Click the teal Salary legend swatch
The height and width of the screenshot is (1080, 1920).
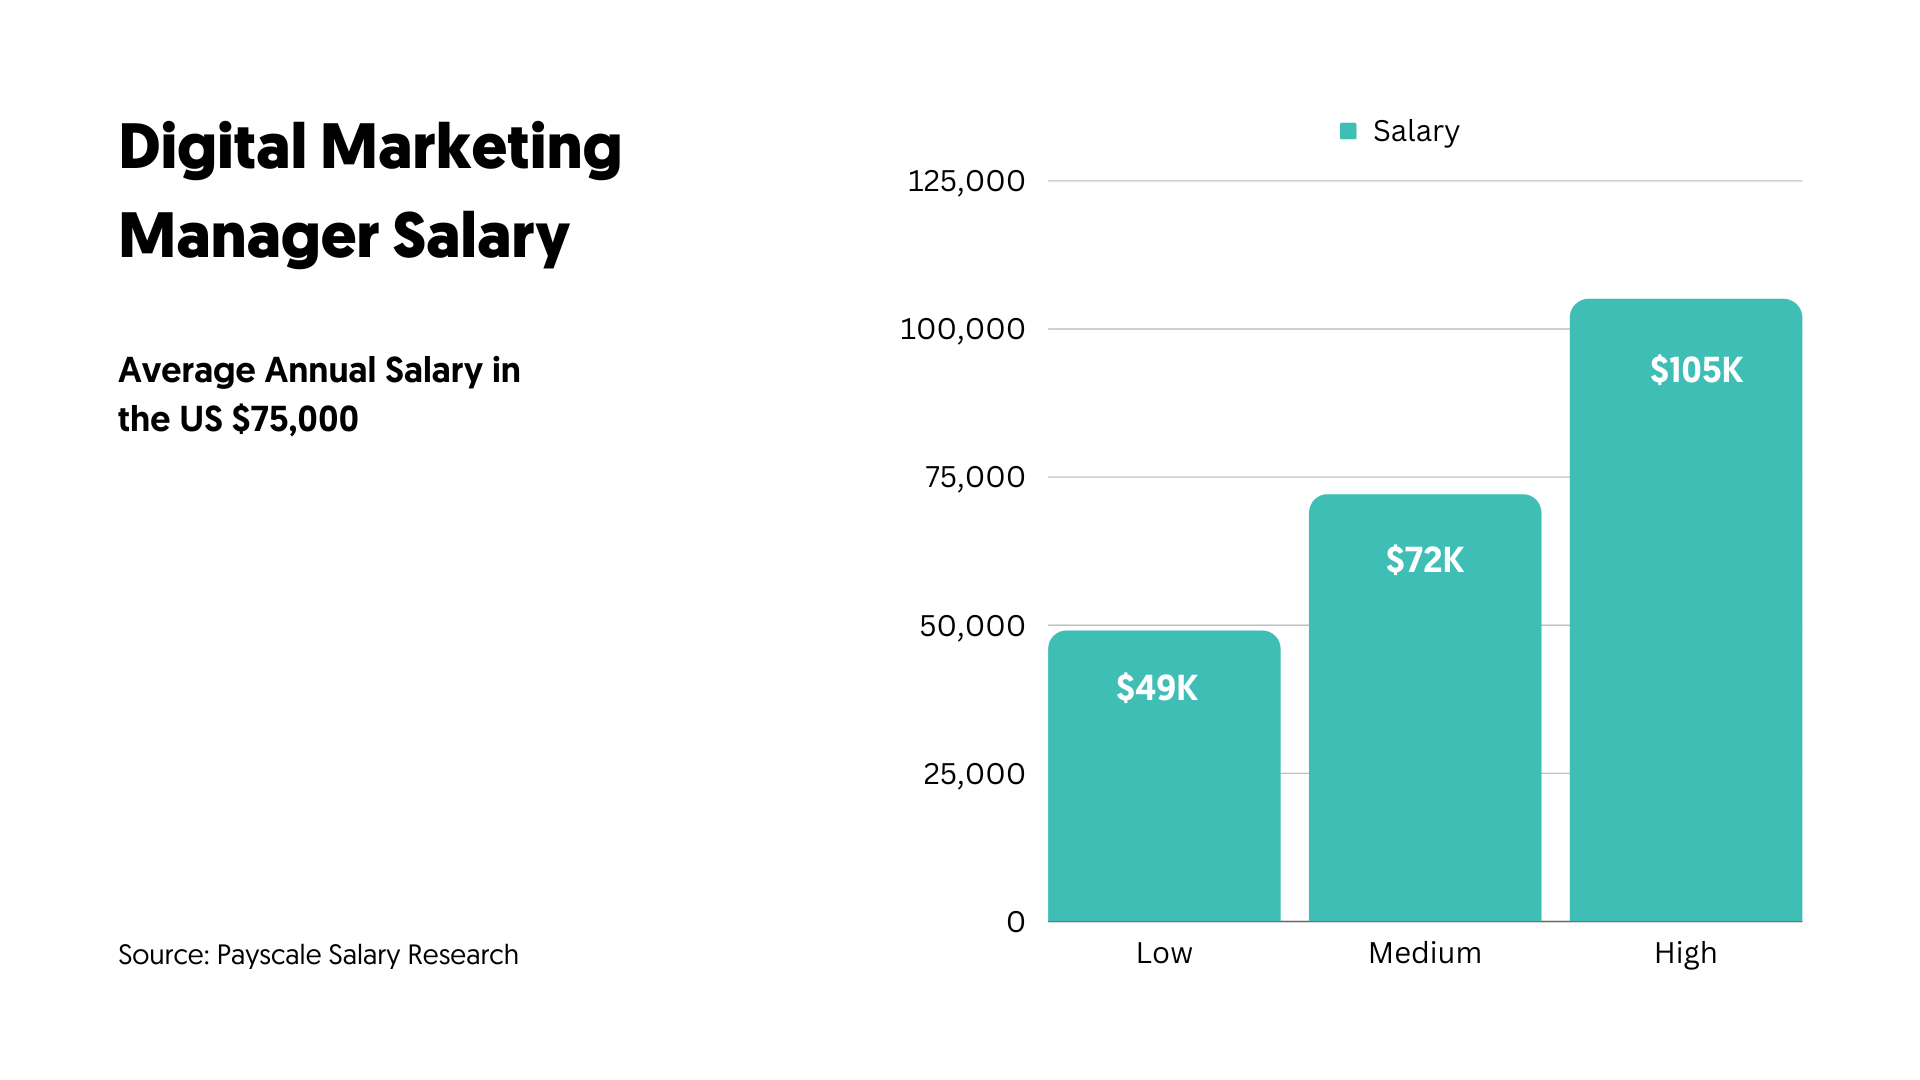[1348, 131]
